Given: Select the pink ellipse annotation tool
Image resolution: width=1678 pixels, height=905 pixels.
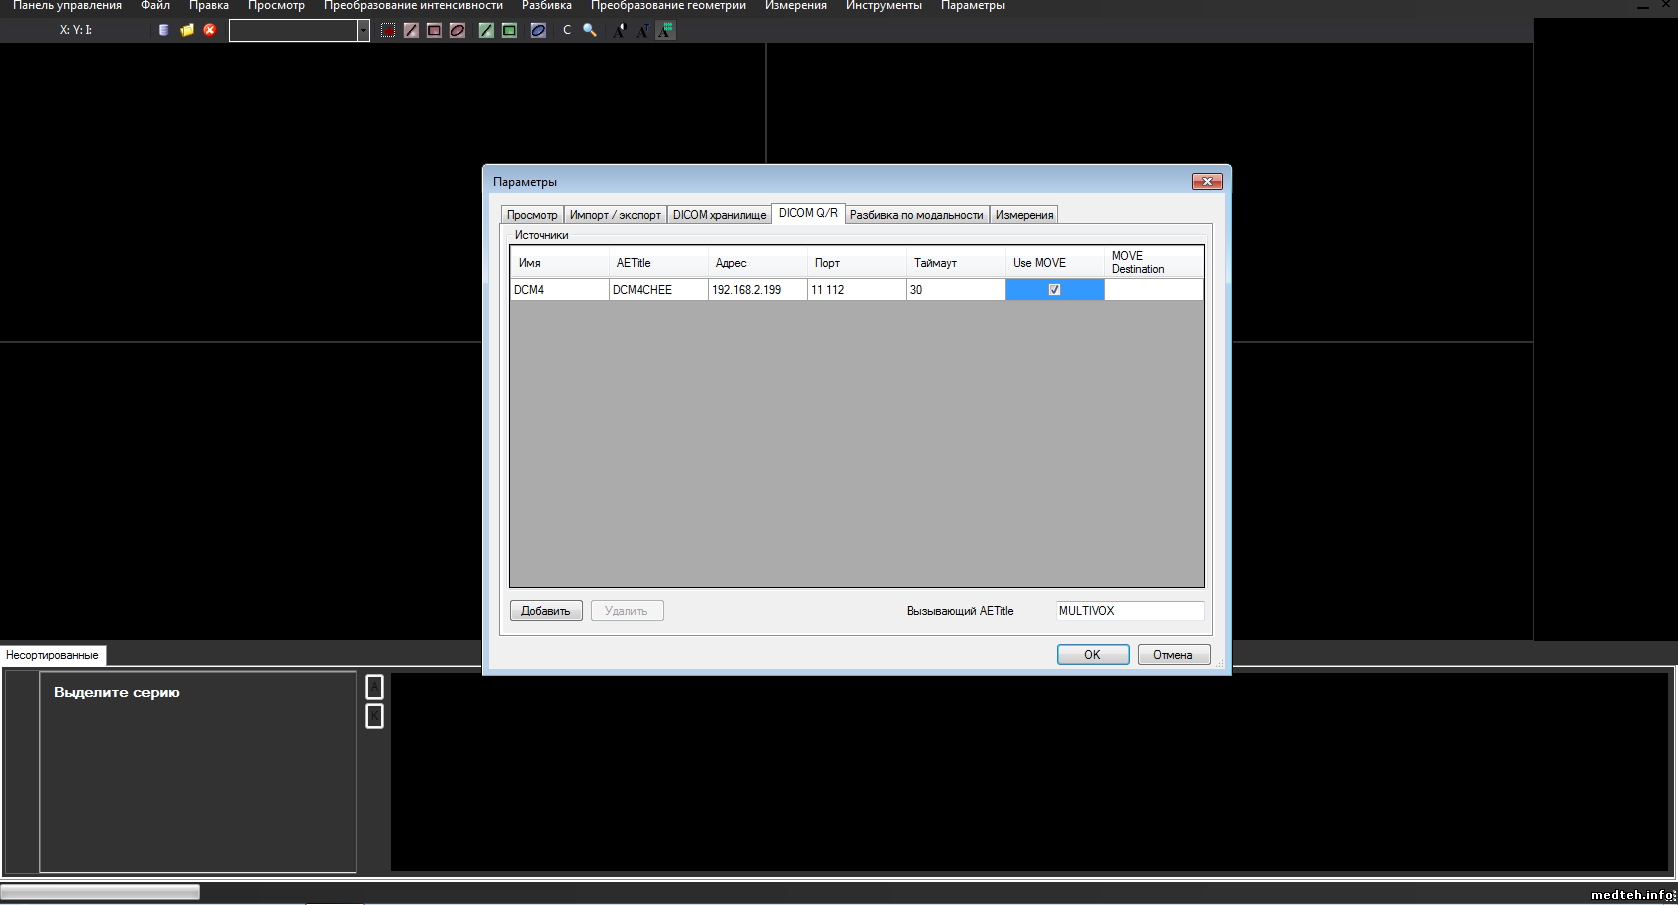Looking at the screenshot, I should (x=457, y=30).
